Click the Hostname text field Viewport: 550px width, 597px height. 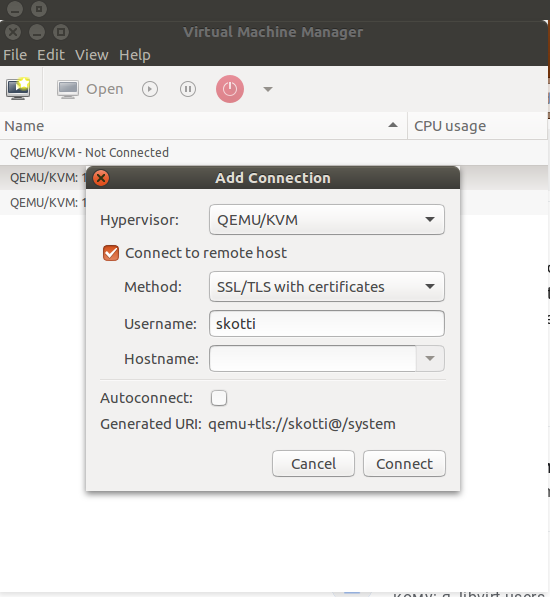point(312,358)
